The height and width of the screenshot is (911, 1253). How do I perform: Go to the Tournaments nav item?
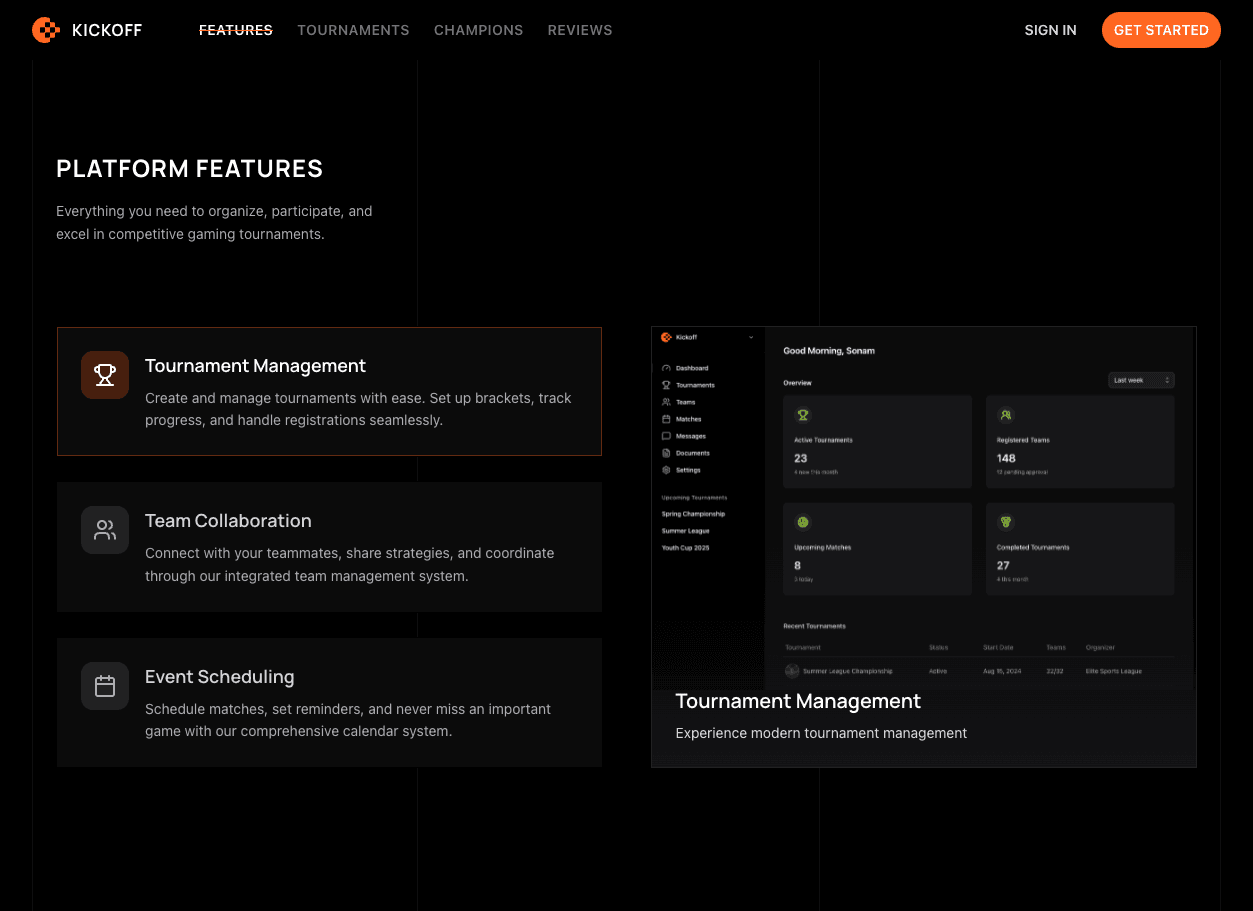pyautogui.click(x=353, y=30)
